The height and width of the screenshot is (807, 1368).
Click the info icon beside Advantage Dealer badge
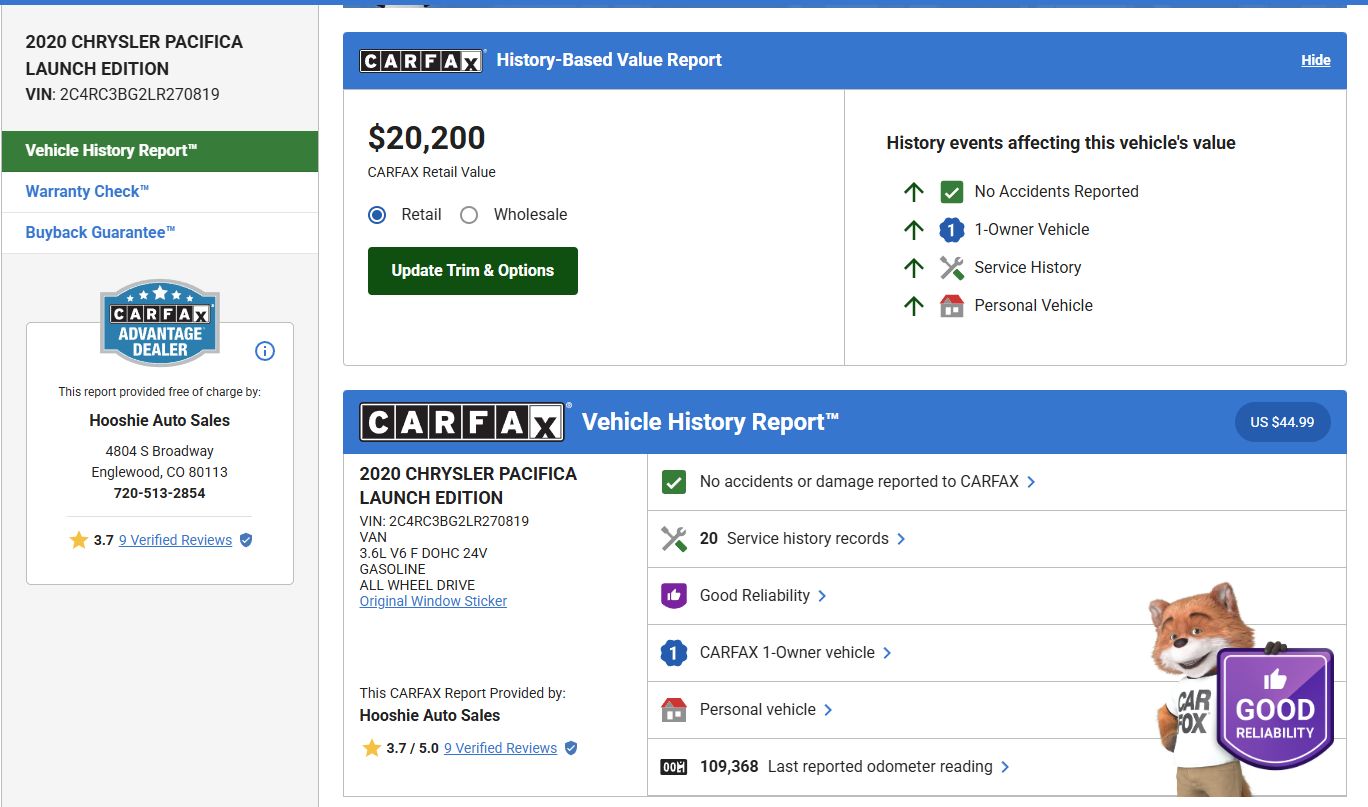click(265, 351)
